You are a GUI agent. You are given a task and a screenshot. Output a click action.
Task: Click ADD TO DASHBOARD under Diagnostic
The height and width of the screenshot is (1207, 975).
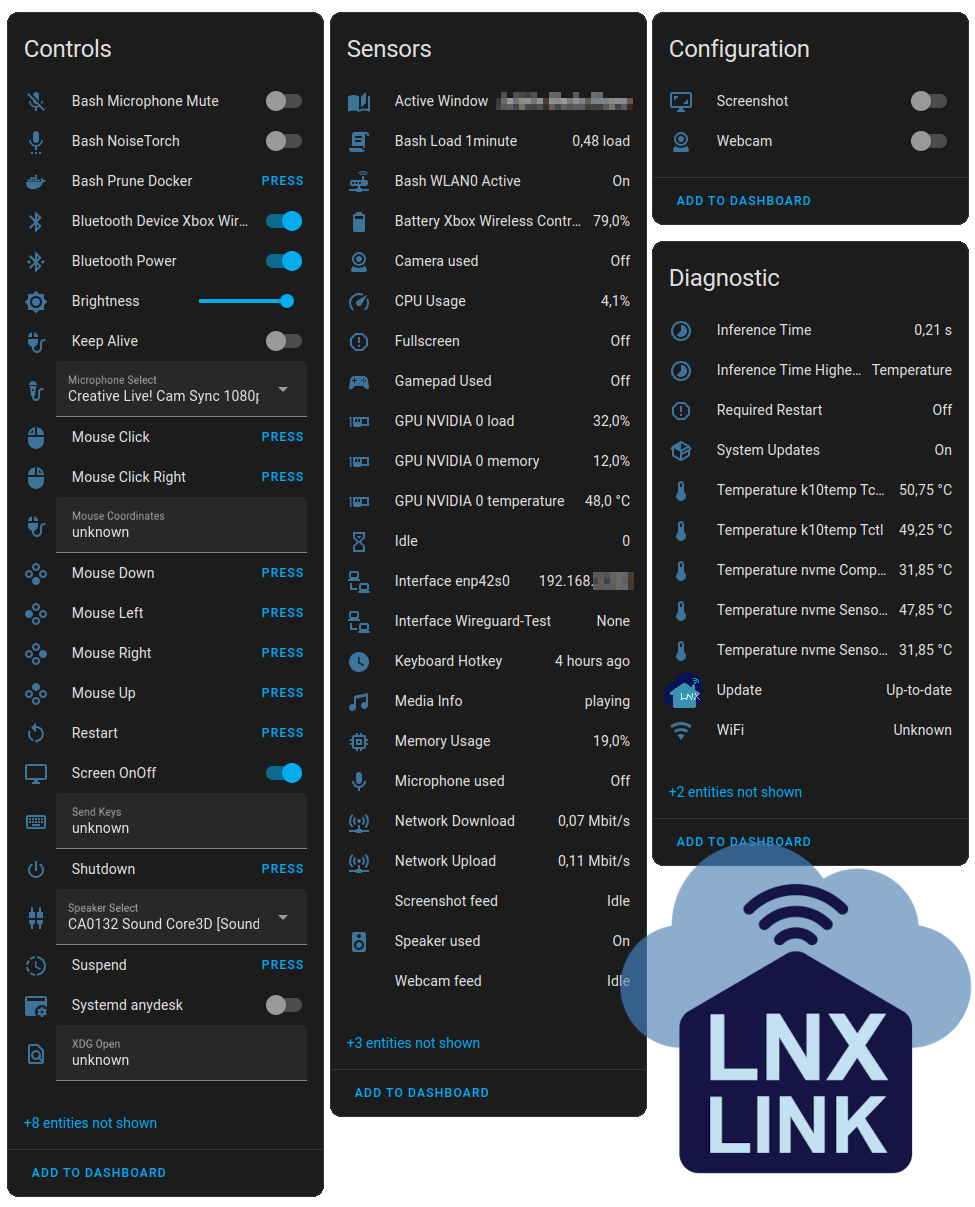(x=743, y=841)
